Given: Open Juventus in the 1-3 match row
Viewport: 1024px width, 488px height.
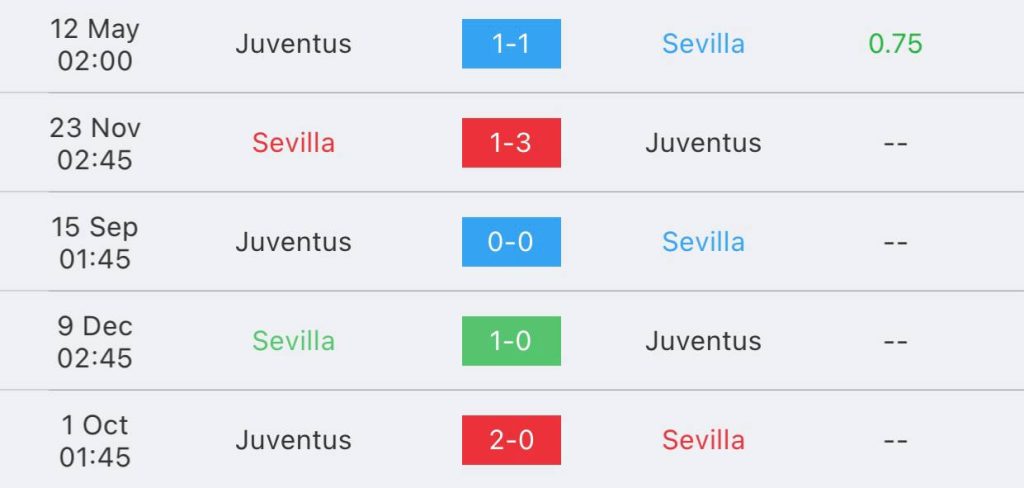Looking at the screenshot, I should 703,143.
